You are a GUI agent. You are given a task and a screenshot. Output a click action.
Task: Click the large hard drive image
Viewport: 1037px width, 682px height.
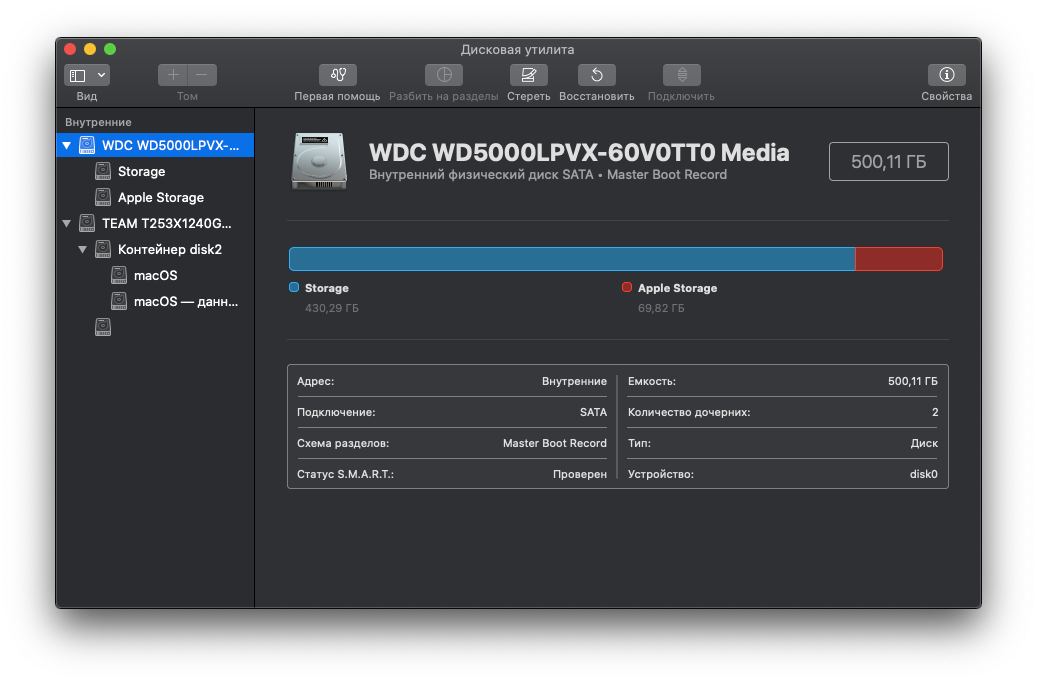[319, 161]
